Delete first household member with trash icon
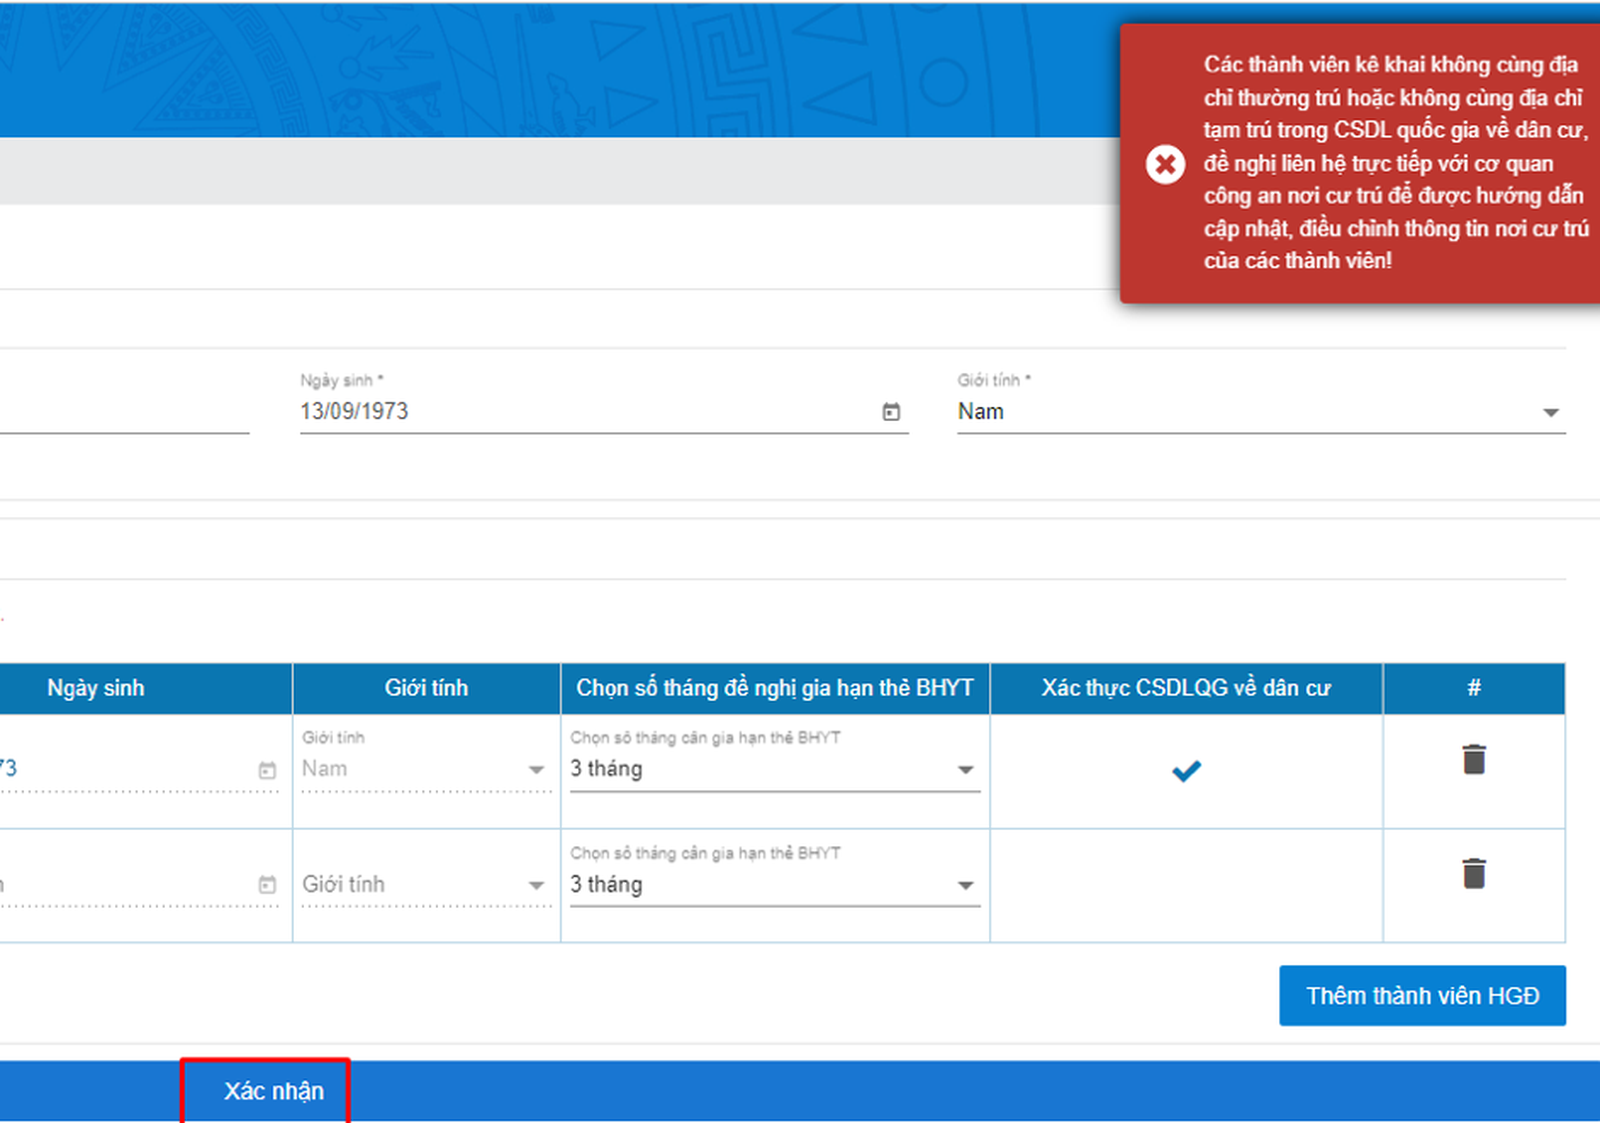Image resolution: width=1600 pixels, height=1123 pixels. (1473, 760)
